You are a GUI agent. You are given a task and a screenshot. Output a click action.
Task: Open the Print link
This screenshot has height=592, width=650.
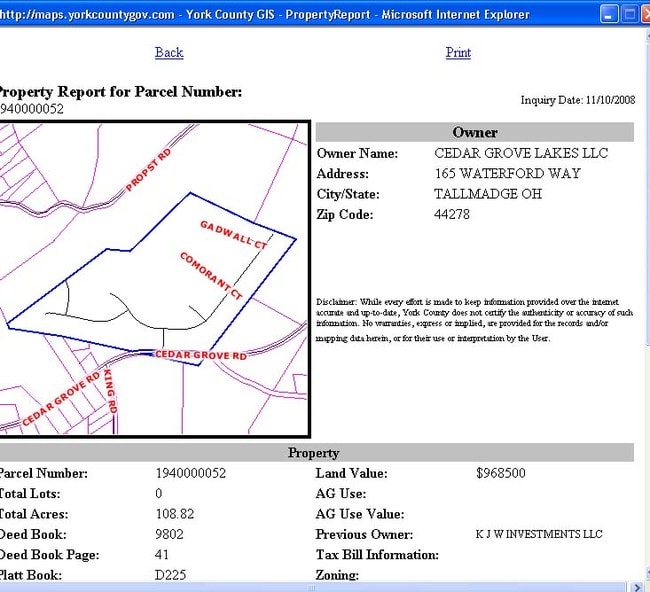[458, 52]
